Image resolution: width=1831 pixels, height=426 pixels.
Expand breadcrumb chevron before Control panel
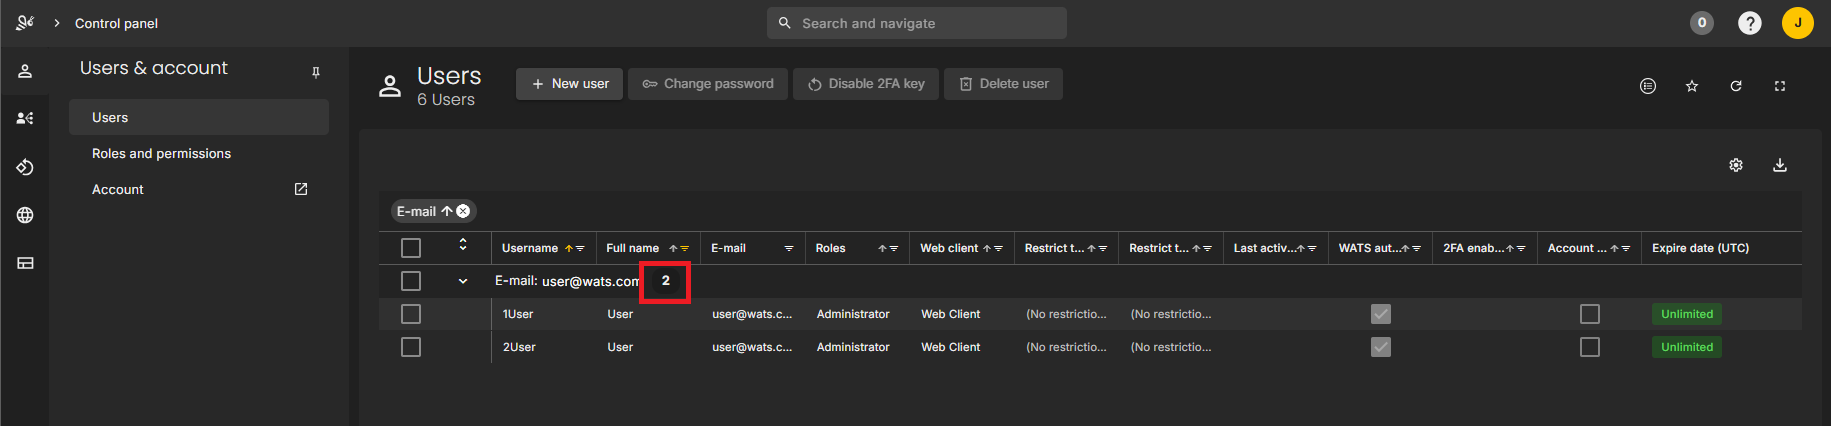click(x=57, y=23)
